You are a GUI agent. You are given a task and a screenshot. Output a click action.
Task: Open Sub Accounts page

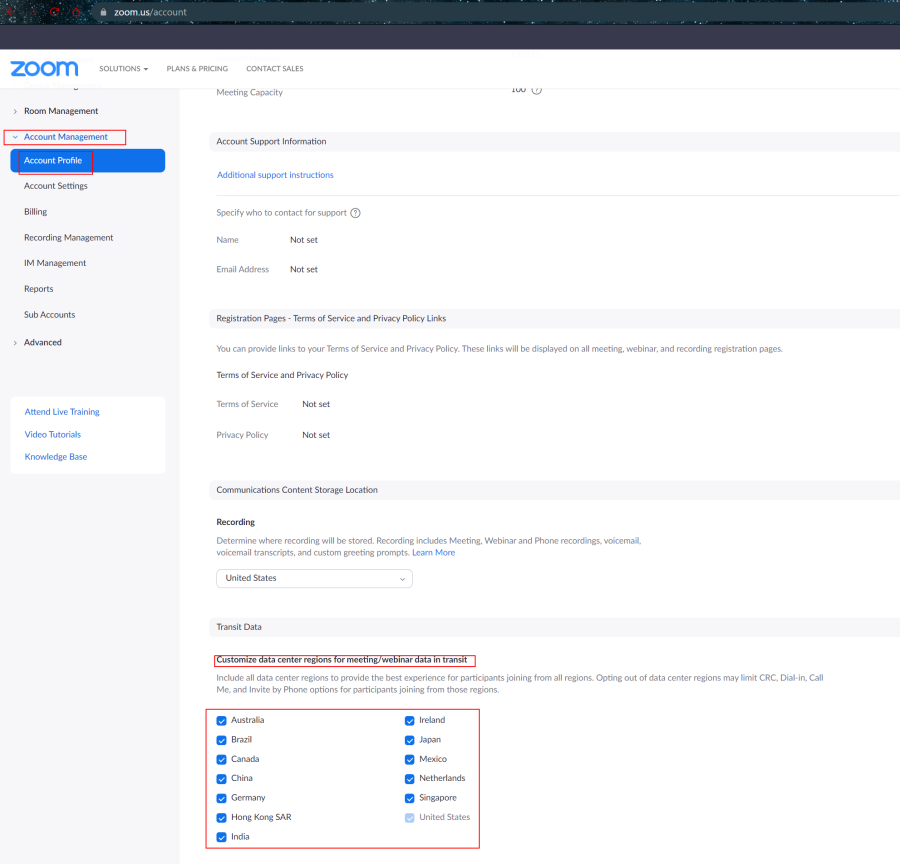49,315
